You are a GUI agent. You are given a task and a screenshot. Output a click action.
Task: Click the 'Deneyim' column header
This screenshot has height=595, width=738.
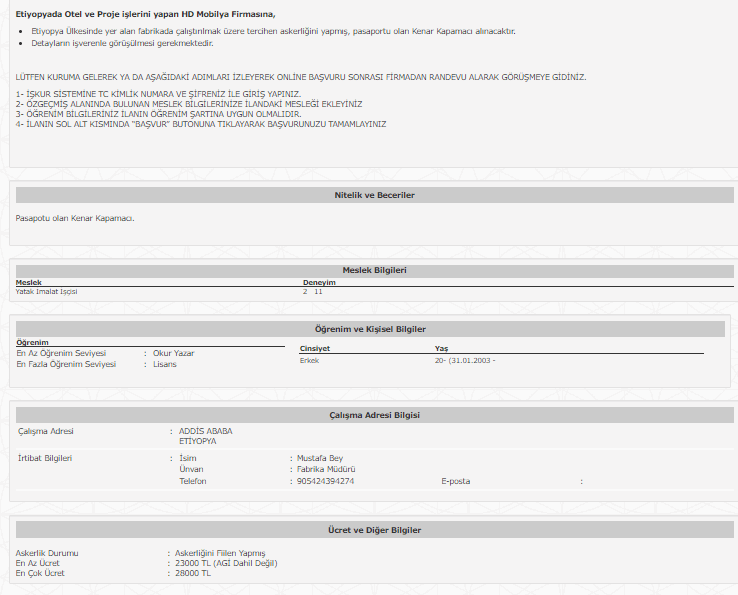(319, 283)
